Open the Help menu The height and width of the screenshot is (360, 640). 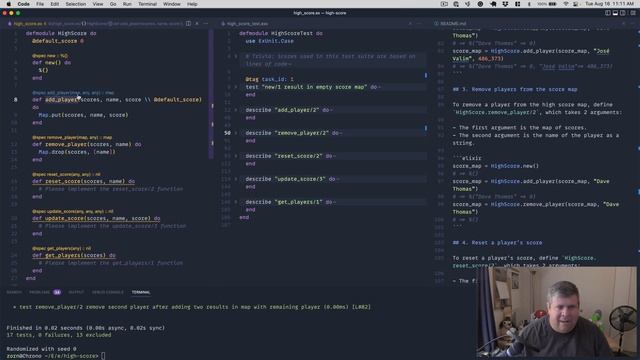point(192,4)
